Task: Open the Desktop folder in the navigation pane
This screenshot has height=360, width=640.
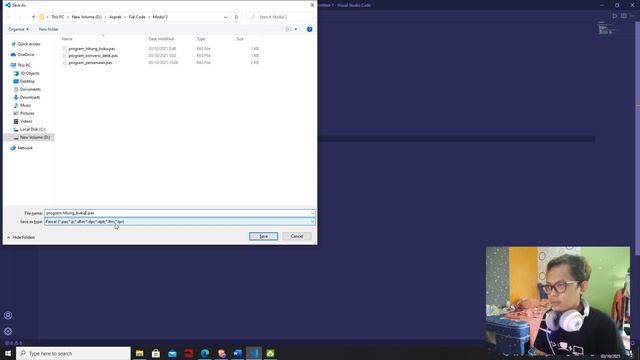Action: [27, 81]
